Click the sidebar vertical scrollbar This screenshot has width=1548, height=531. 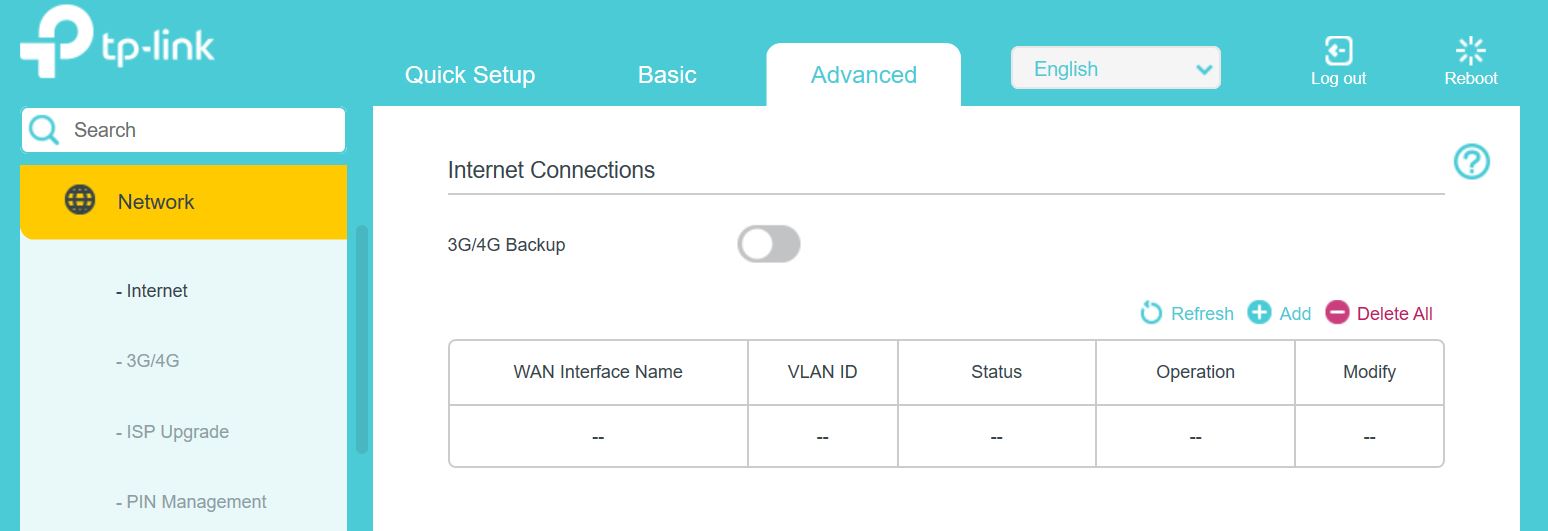coord(362,340)
